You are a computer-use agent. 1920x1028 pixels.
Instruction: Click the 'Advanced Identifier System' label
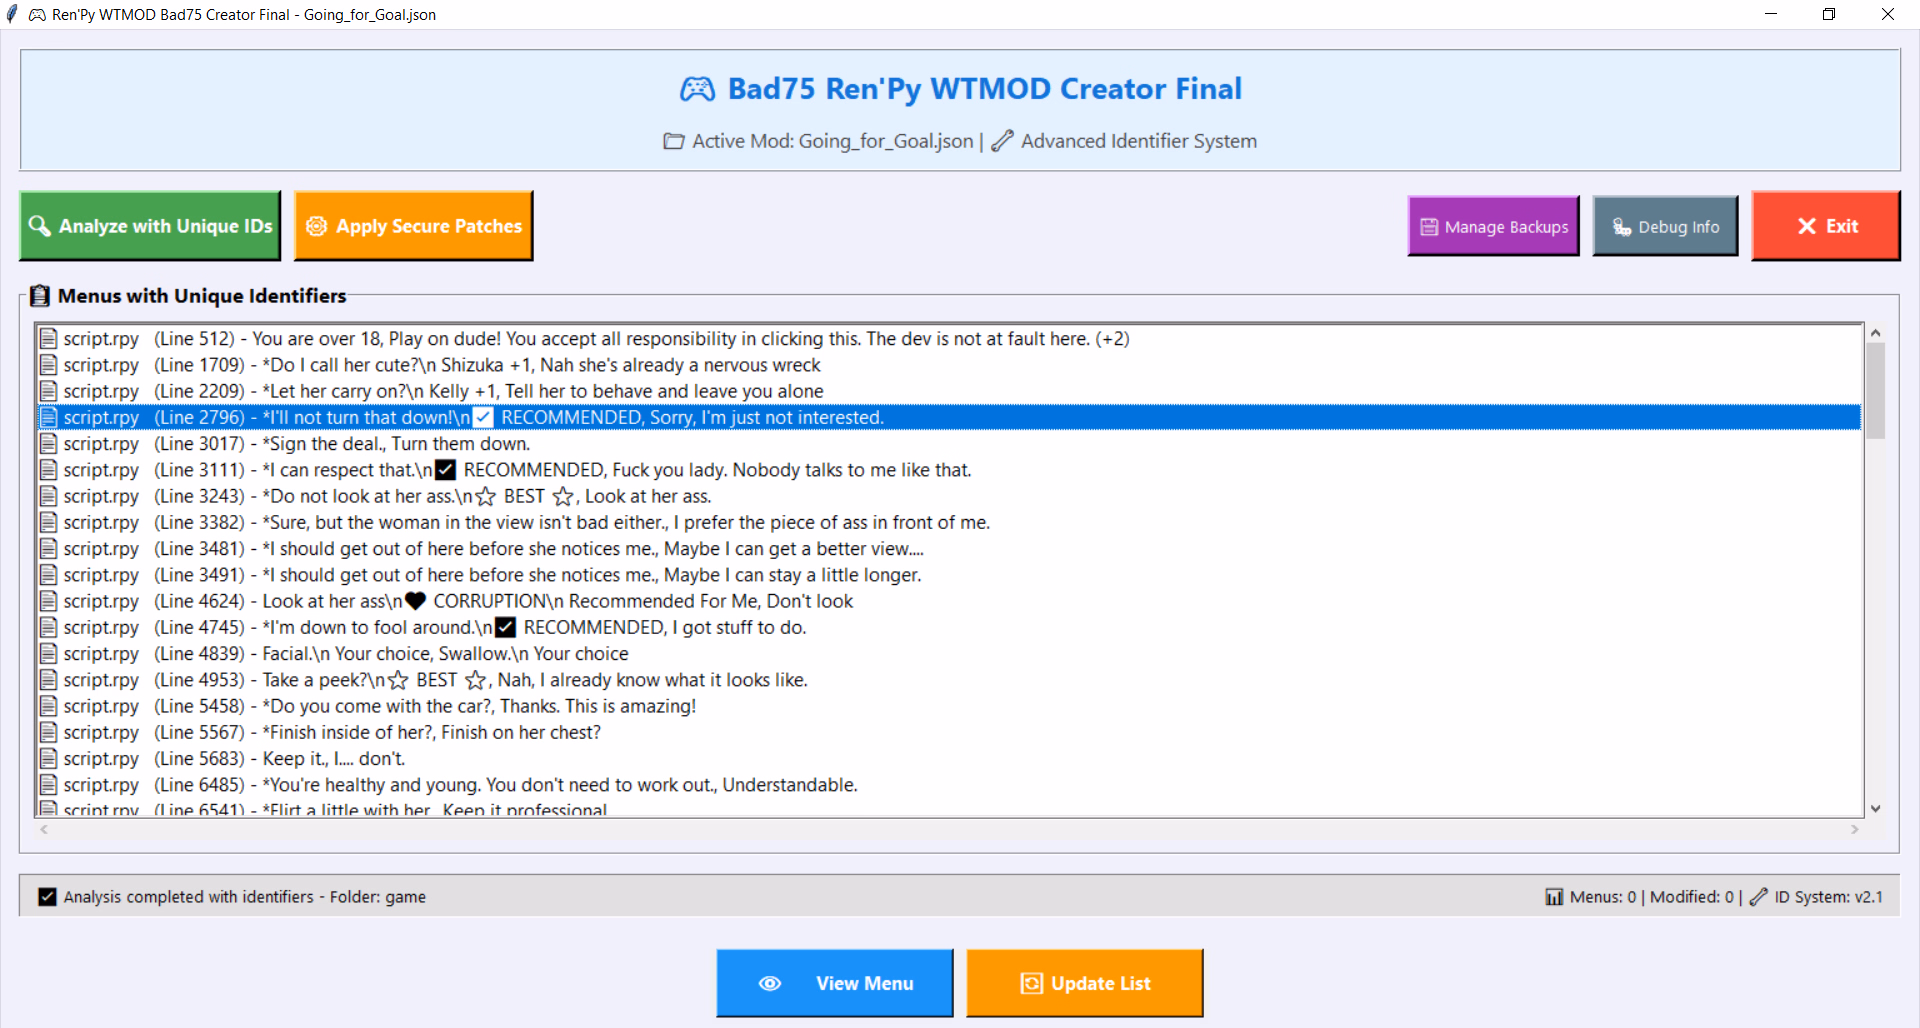click(x=1139, y=141)
